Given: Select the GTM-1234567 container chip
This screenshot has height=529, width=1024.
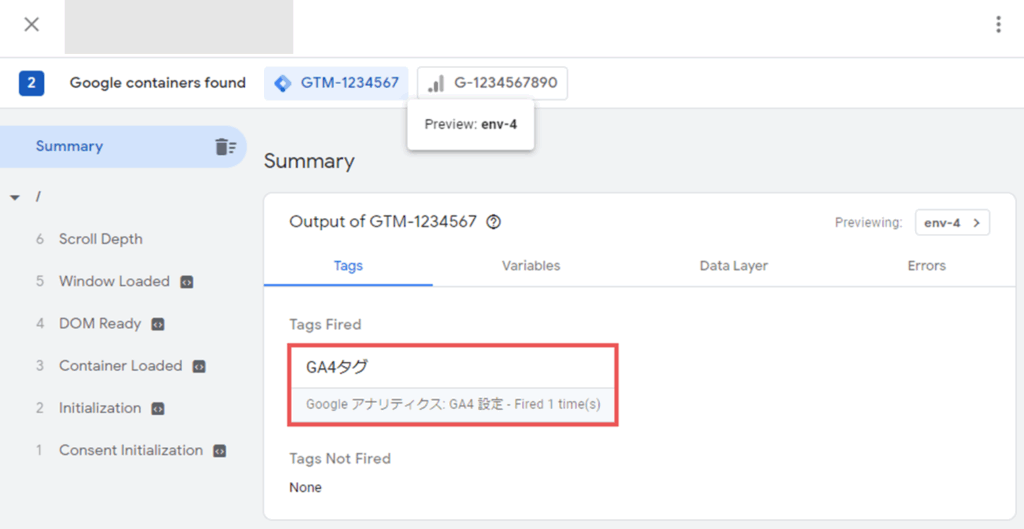Looking at the screenshot, I should point(336,84).
